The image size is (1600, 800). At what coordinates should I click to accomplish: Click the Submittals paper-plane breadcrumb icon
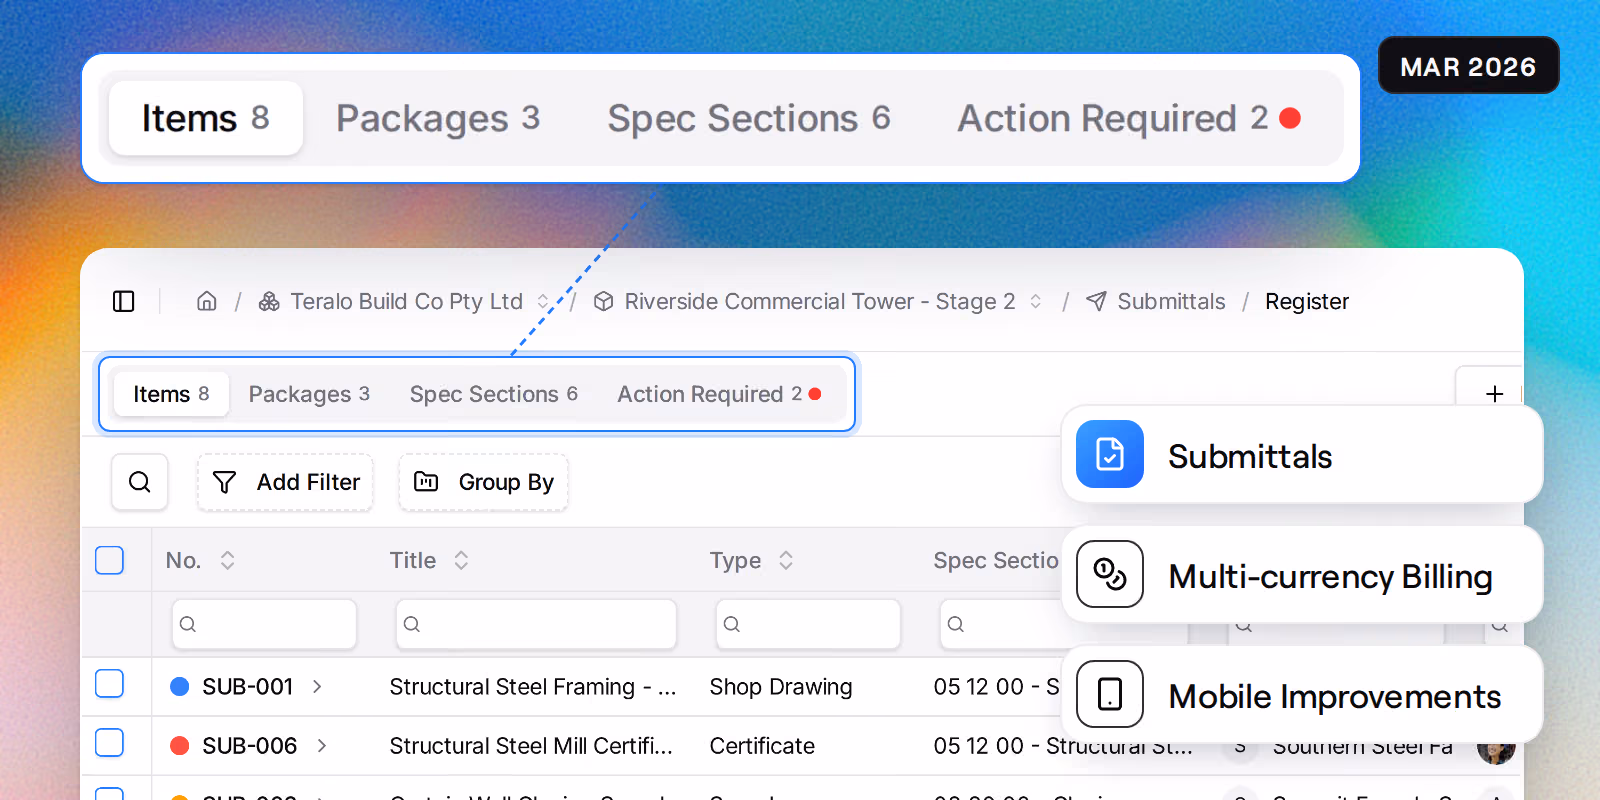1096,301
